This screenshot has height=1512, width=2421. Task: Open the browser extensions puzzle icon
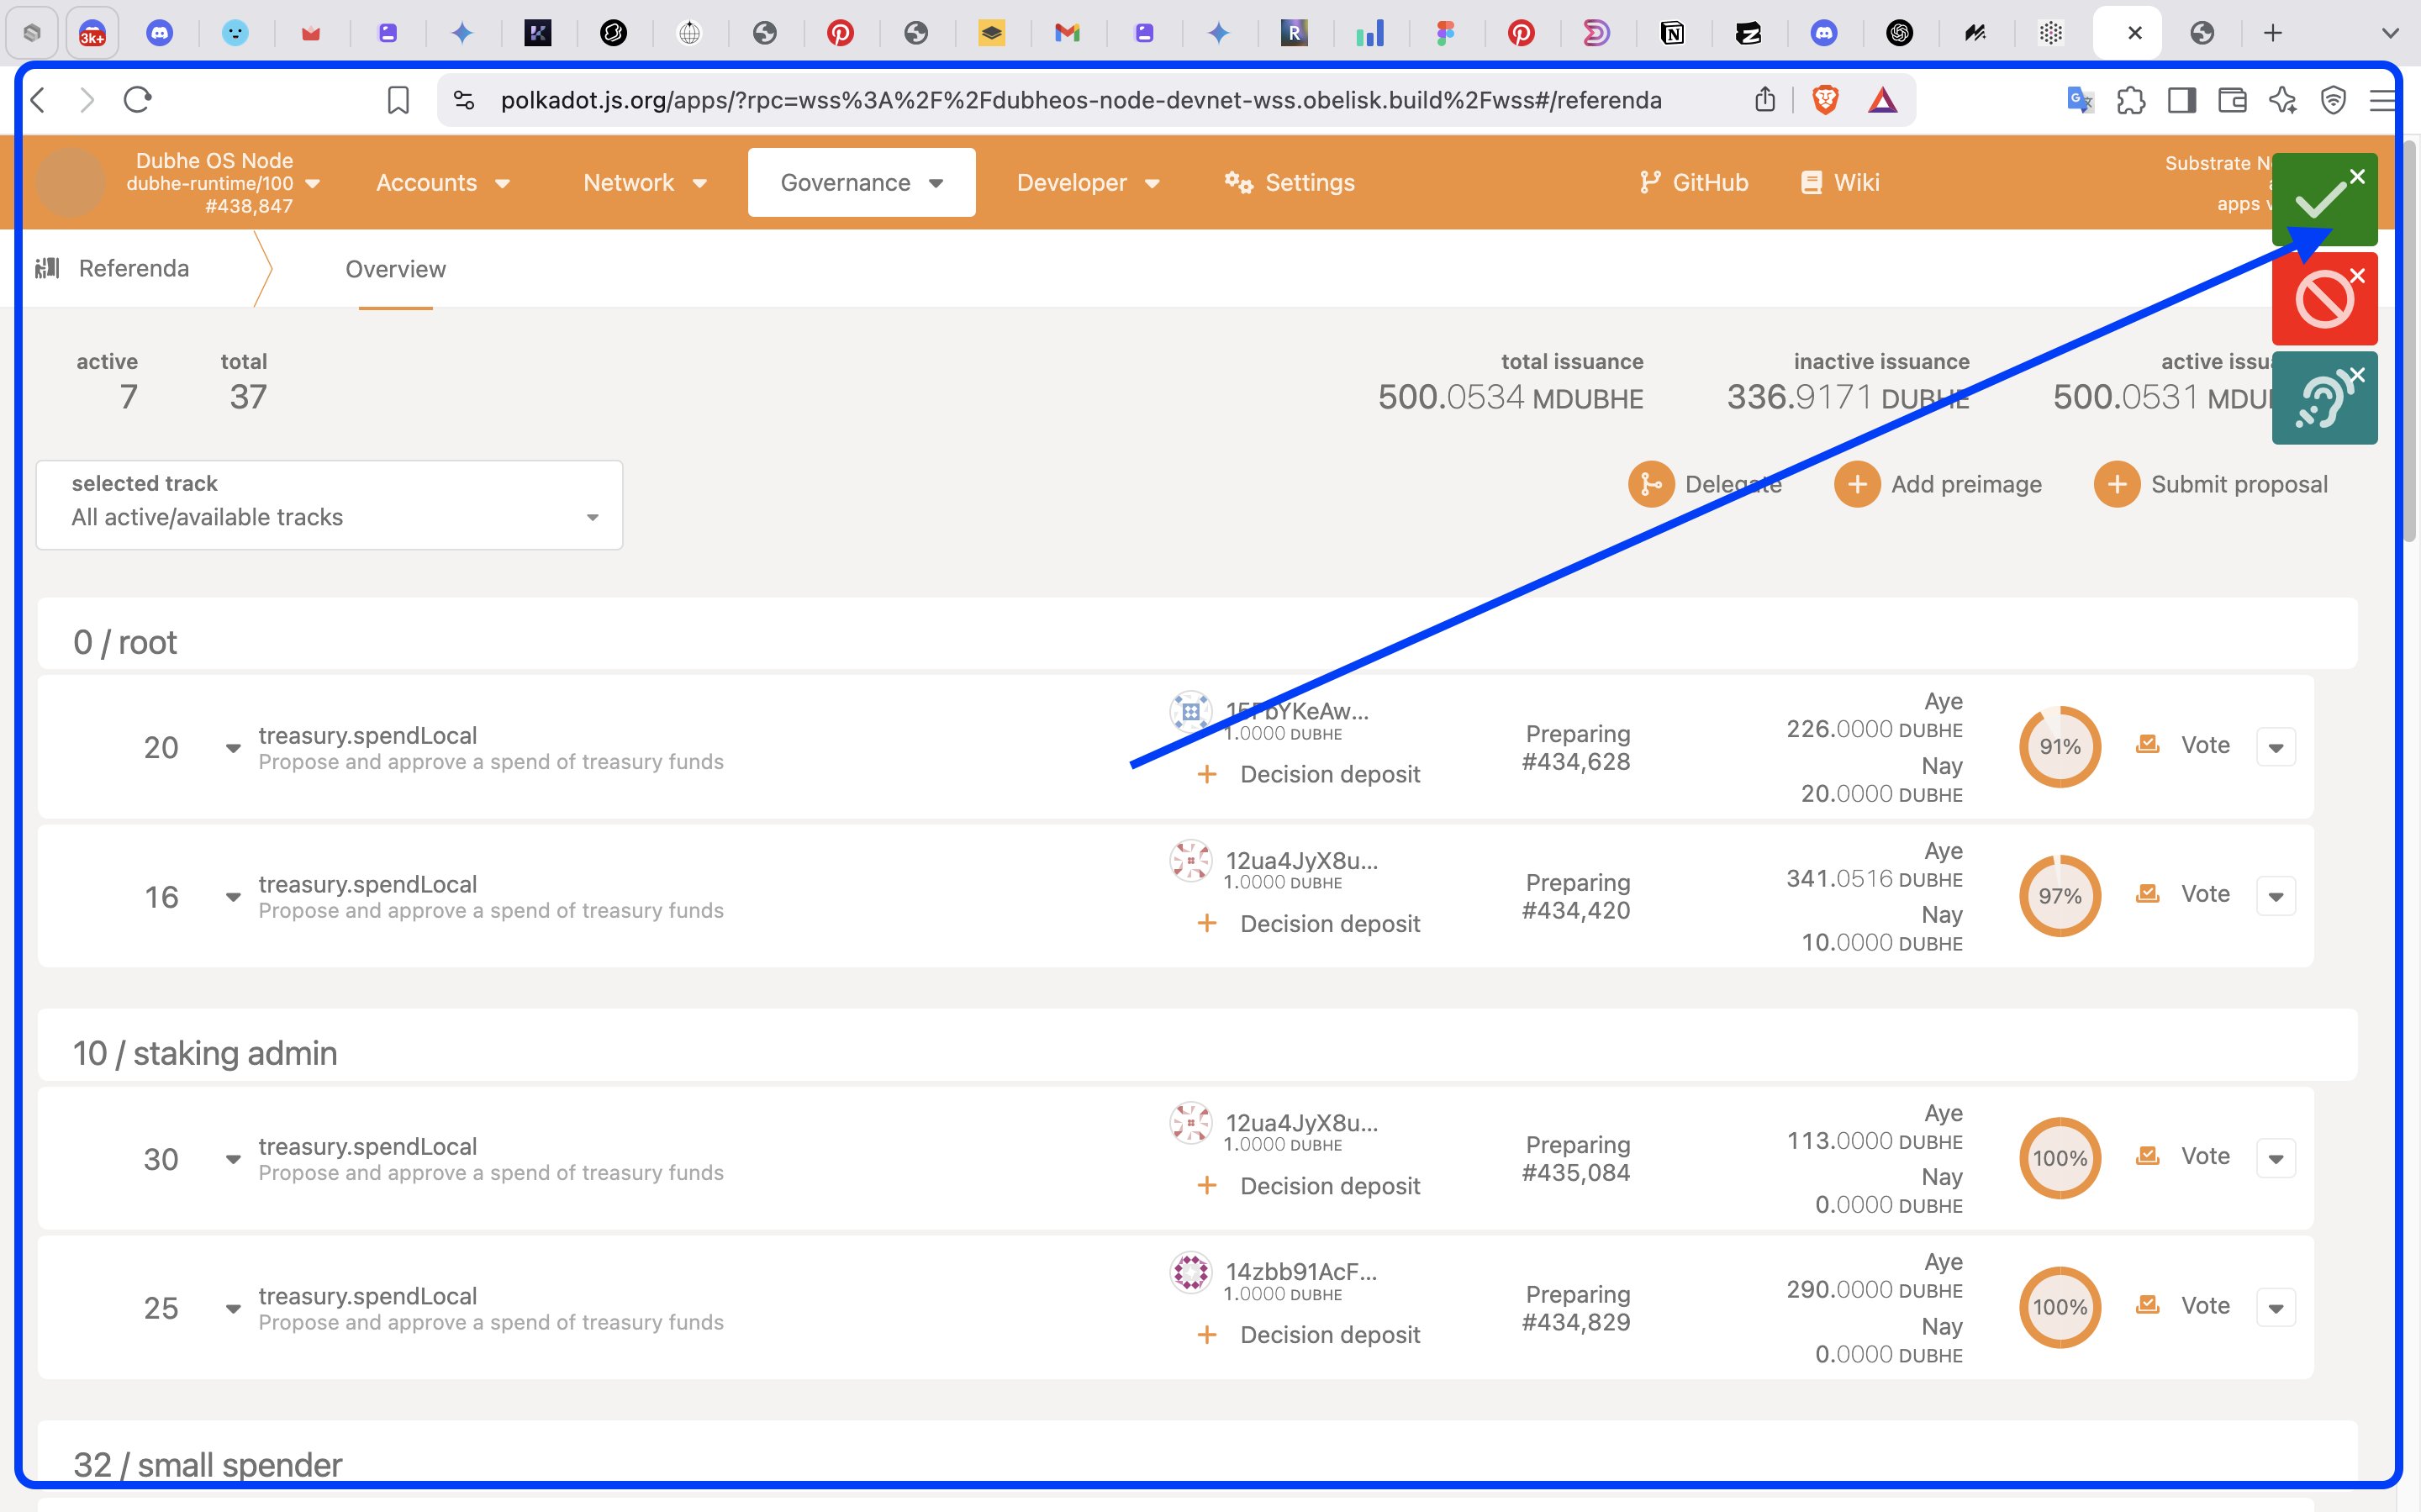click(2130, 100)
